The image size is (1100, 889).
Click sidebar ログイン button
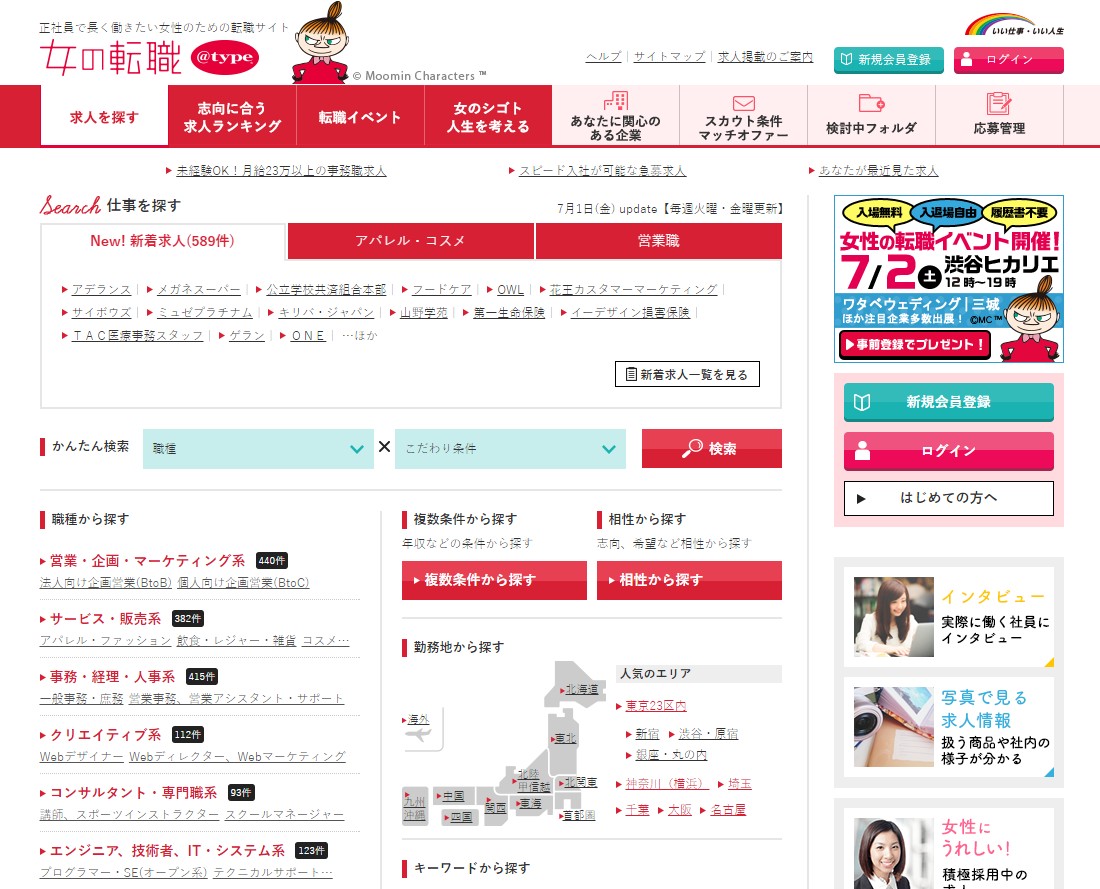(x=948, y=450)
